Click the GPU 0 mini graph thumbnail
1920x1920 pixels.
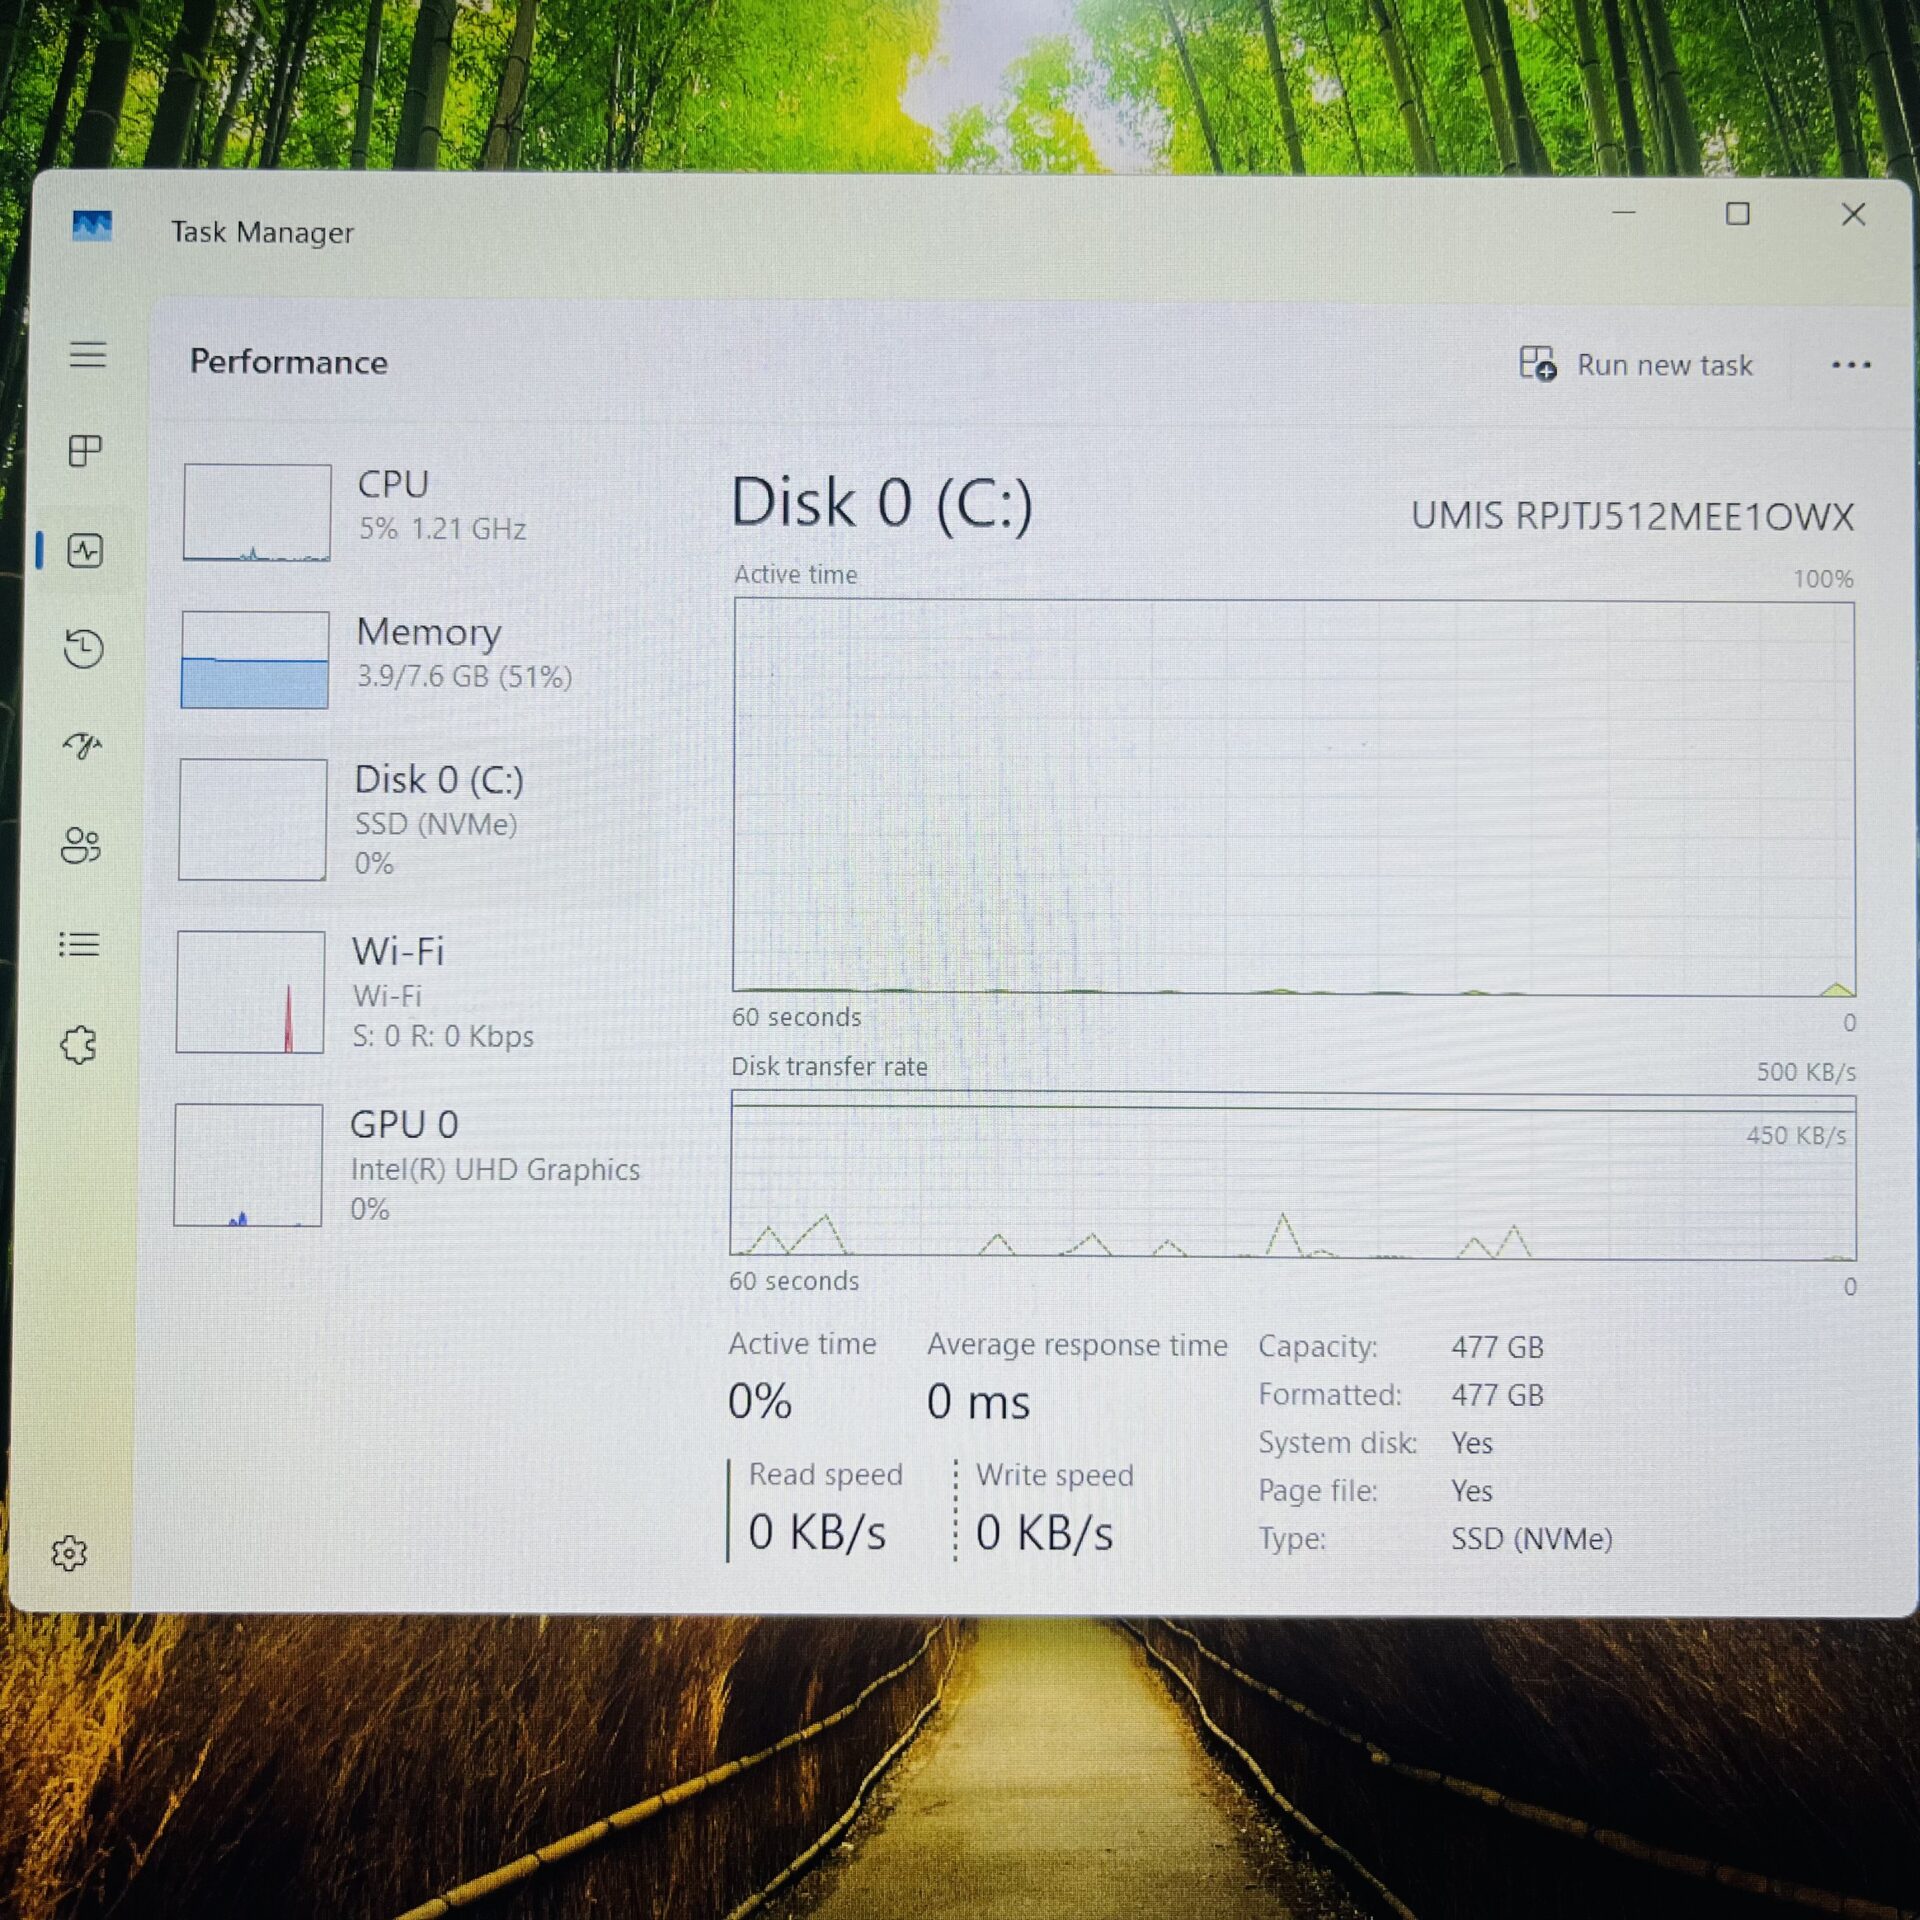[248, 1164]
